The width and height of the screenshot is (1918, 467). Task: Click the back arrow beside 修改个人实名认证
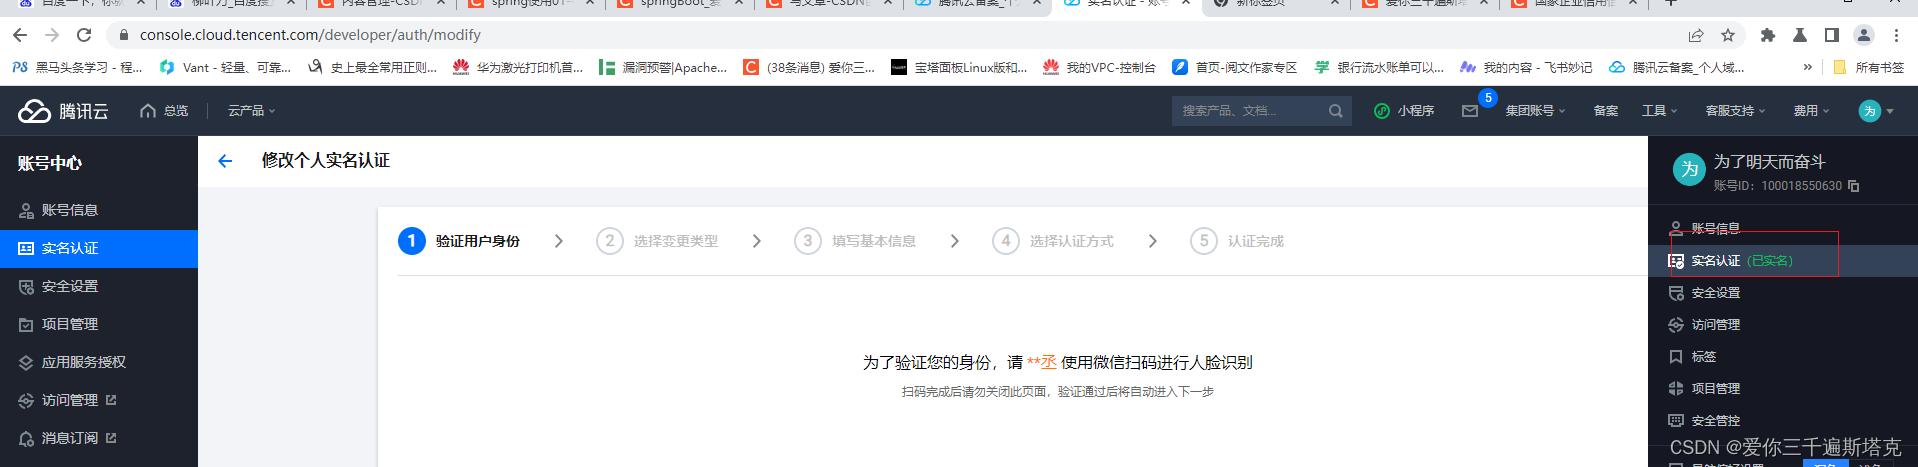click(225, 161)
